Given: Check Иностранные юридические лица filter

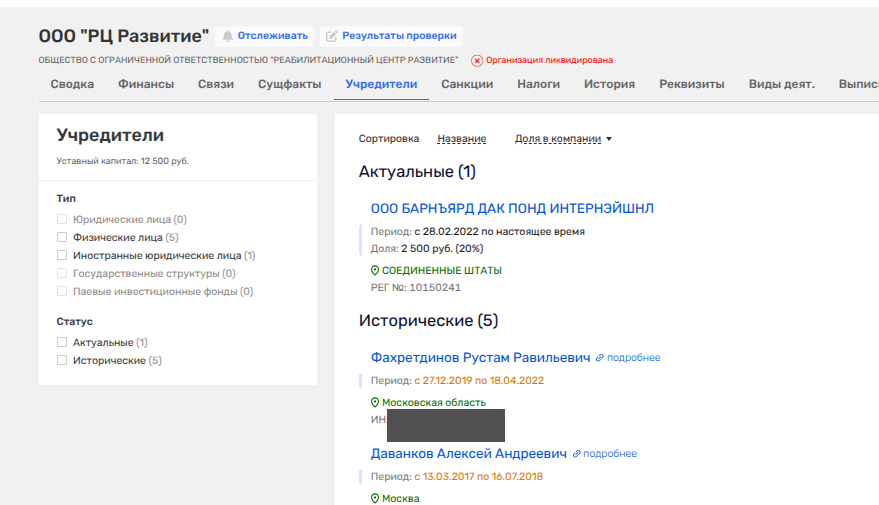Looking at the screenshot, I should tap(62, 255).
